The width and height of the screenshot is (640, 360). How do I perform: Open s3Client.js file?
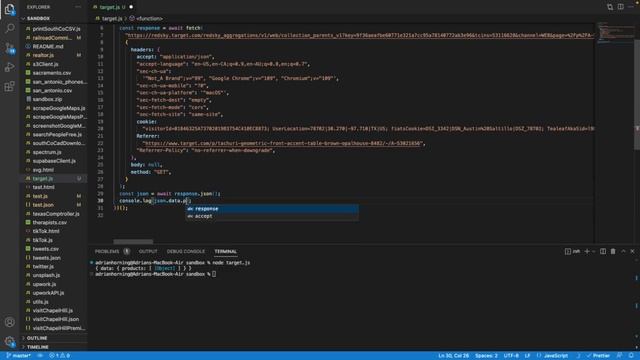coord(45,64)
